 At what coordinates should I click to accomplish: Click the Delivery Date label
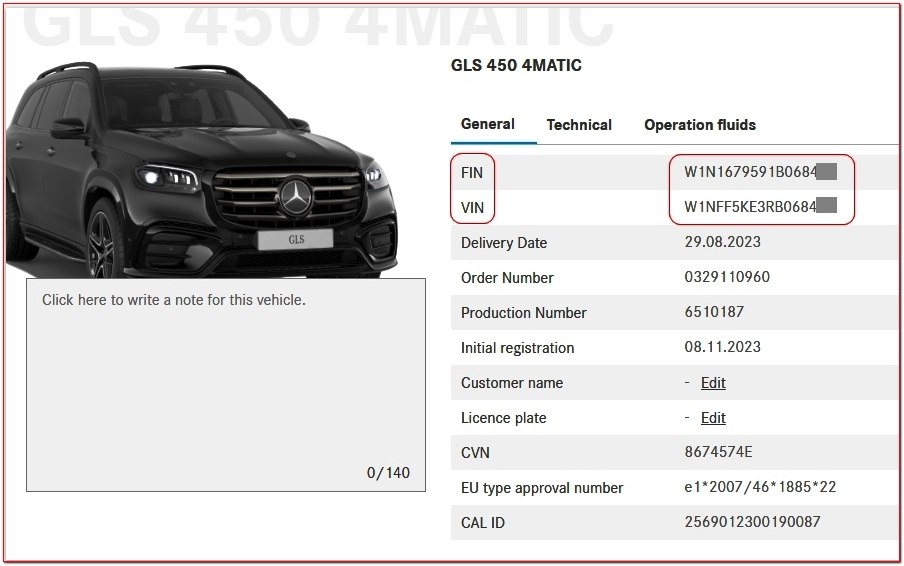504,243
